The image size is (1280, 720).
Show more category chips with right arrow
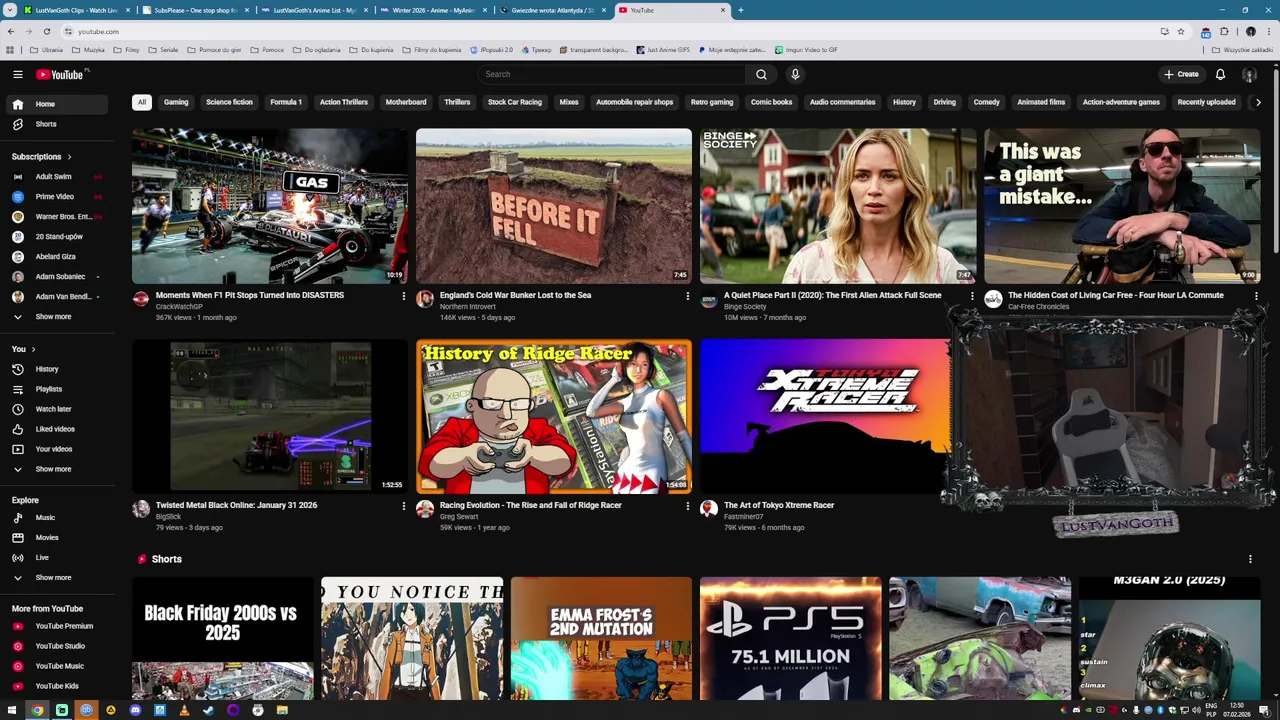pos(1258,102)
